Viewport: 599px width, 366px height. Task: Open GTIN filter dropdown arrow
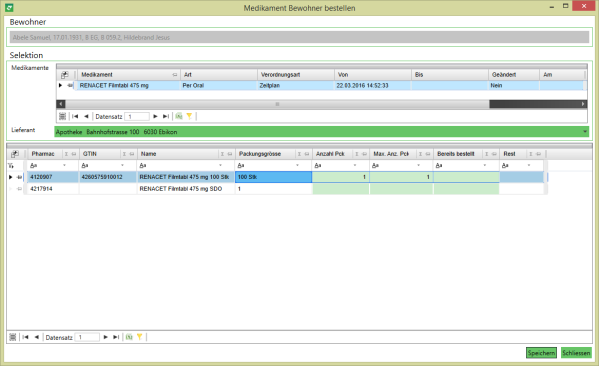(122, 165)
